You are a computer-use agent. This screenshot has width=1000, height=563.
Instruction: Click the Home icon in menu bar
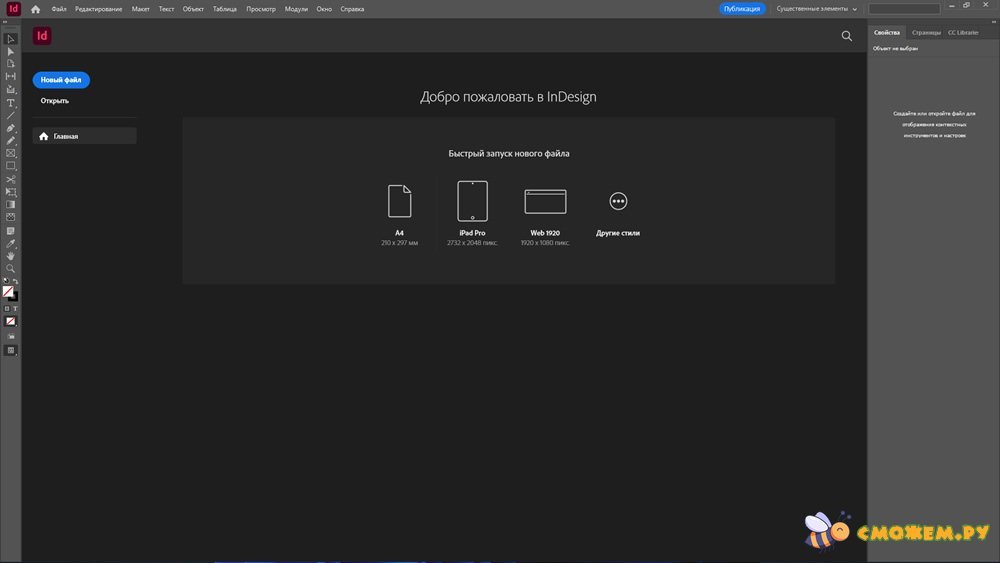36,9
